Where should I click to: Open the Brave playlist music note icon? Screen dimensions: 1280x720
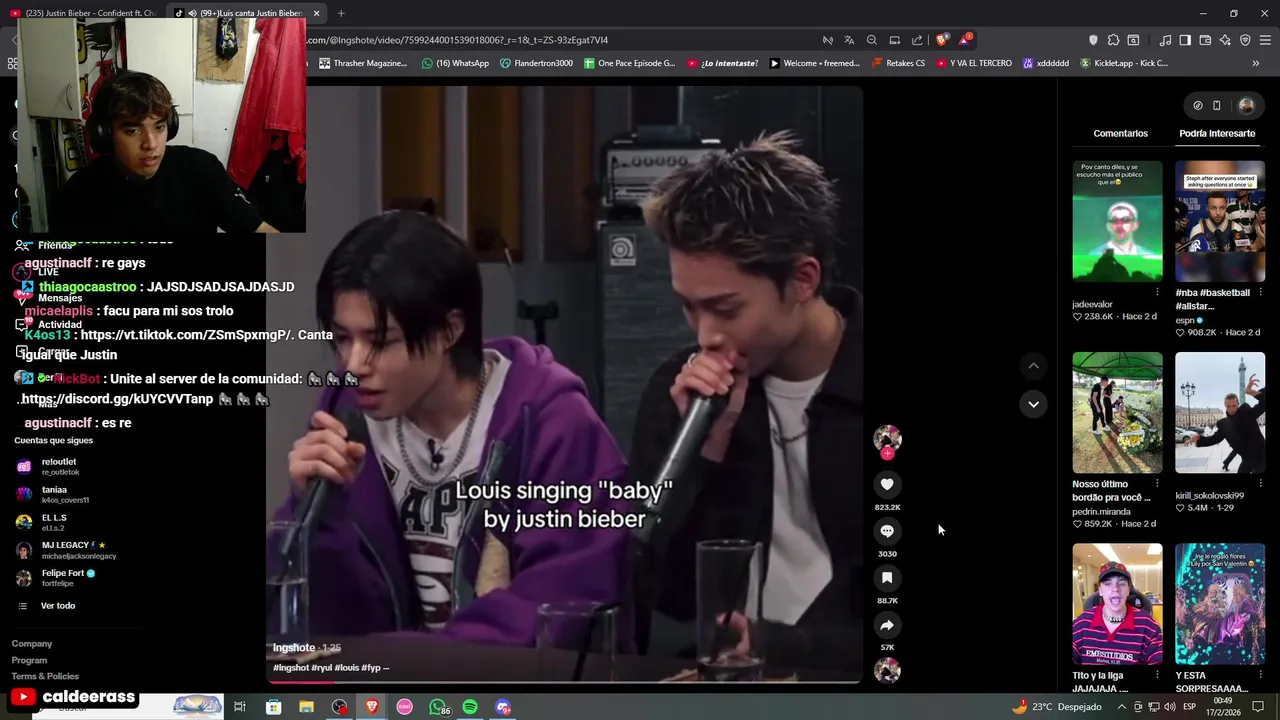coord(1165,40)
